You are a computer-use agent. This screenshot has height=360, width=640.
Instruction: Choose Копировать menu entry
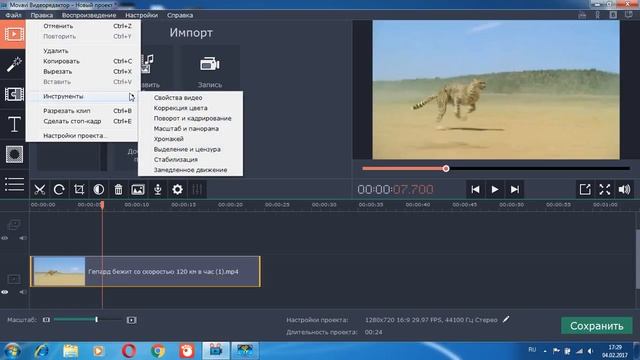point(83,61)
